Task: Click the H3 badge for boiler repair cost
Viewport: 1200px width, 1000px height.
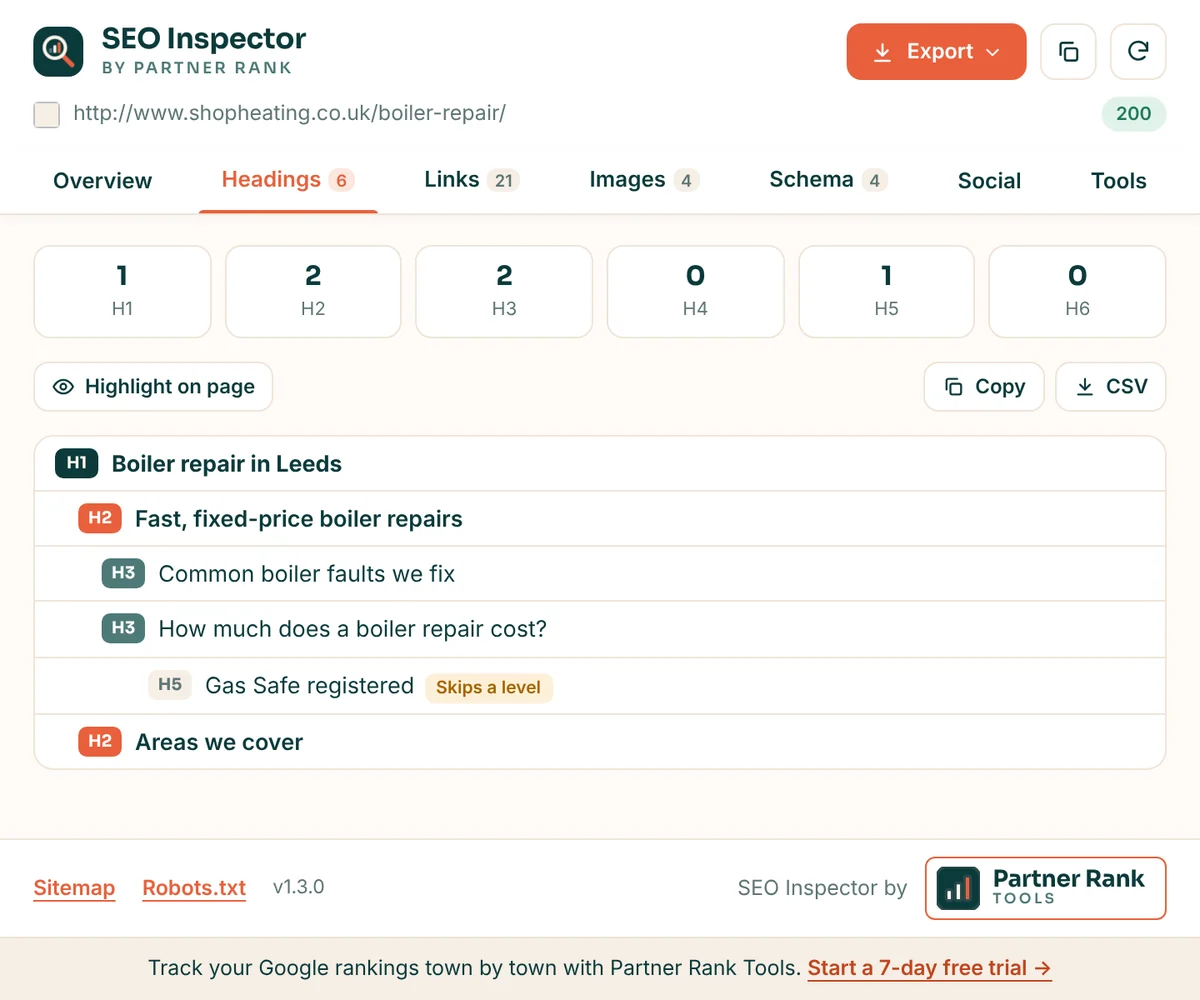Action: pyautogui.click(x=123, y=628)
